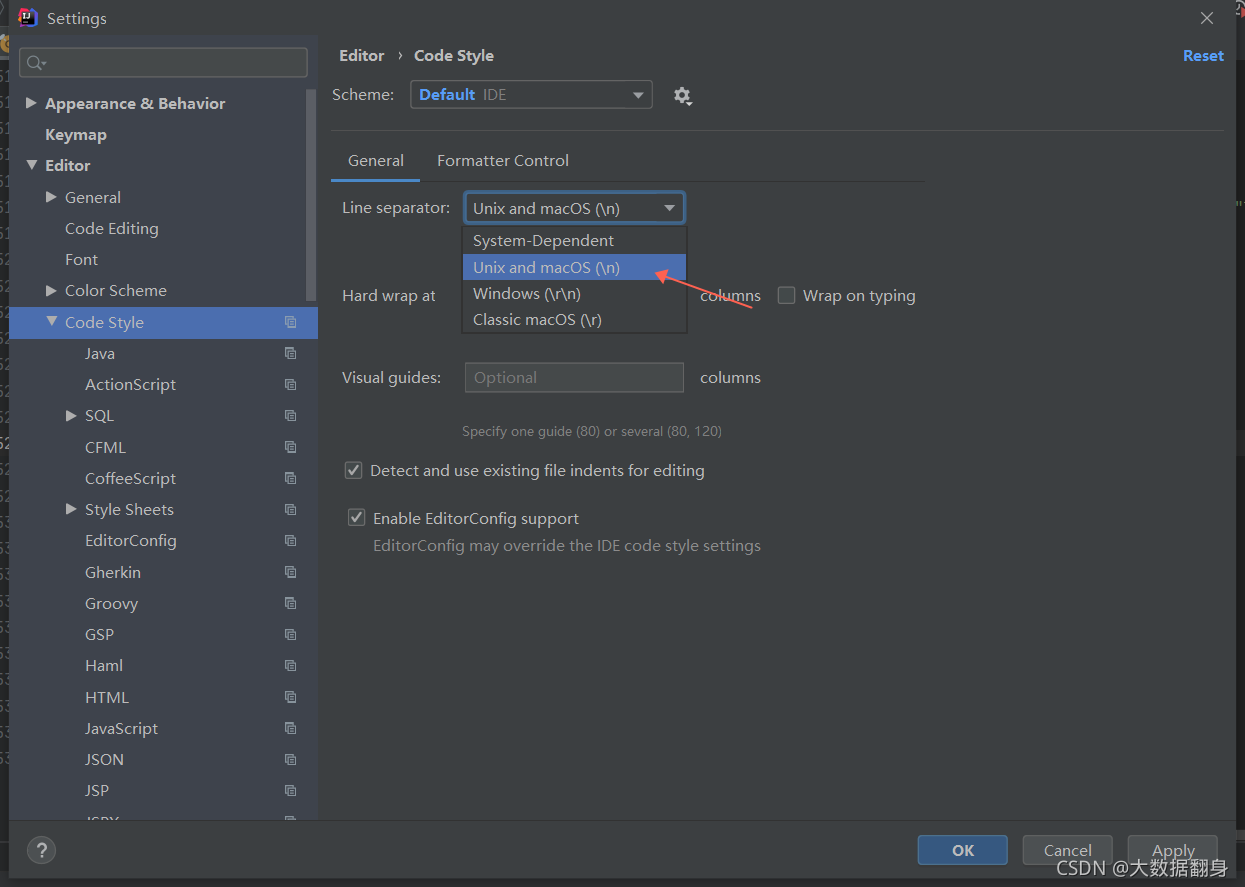The image size is (1245, 887).
Task: Choose System-Dependent line separator
Action: click(x=574, y=241)
